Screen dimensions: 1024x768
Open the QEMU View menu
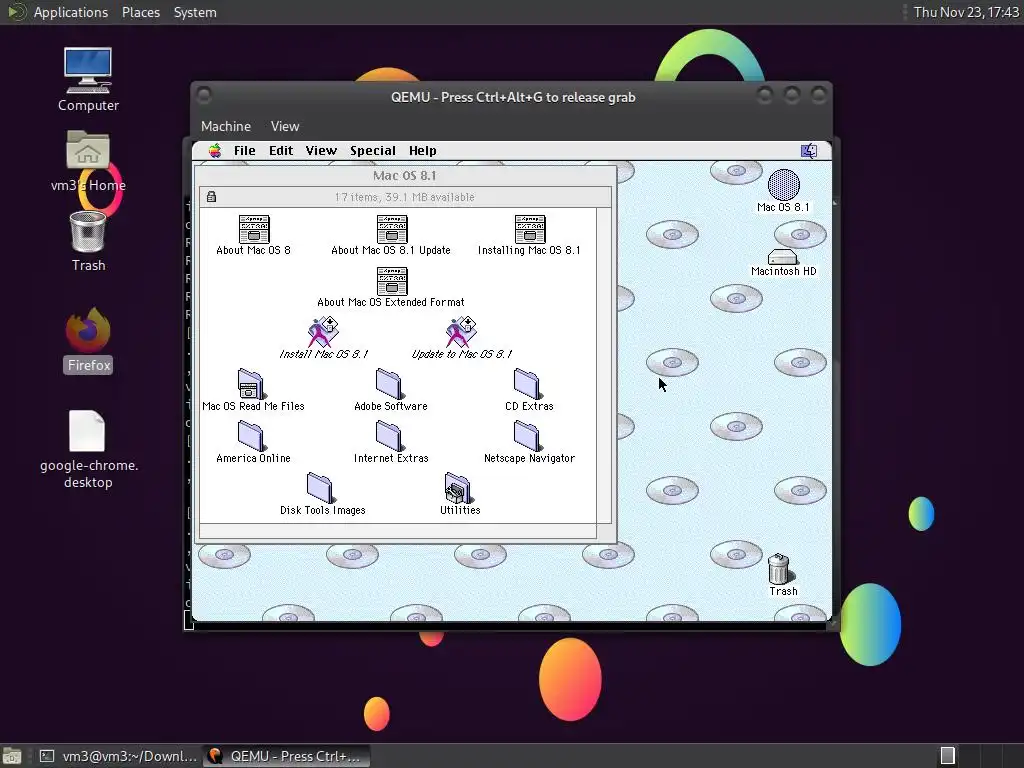285,126
